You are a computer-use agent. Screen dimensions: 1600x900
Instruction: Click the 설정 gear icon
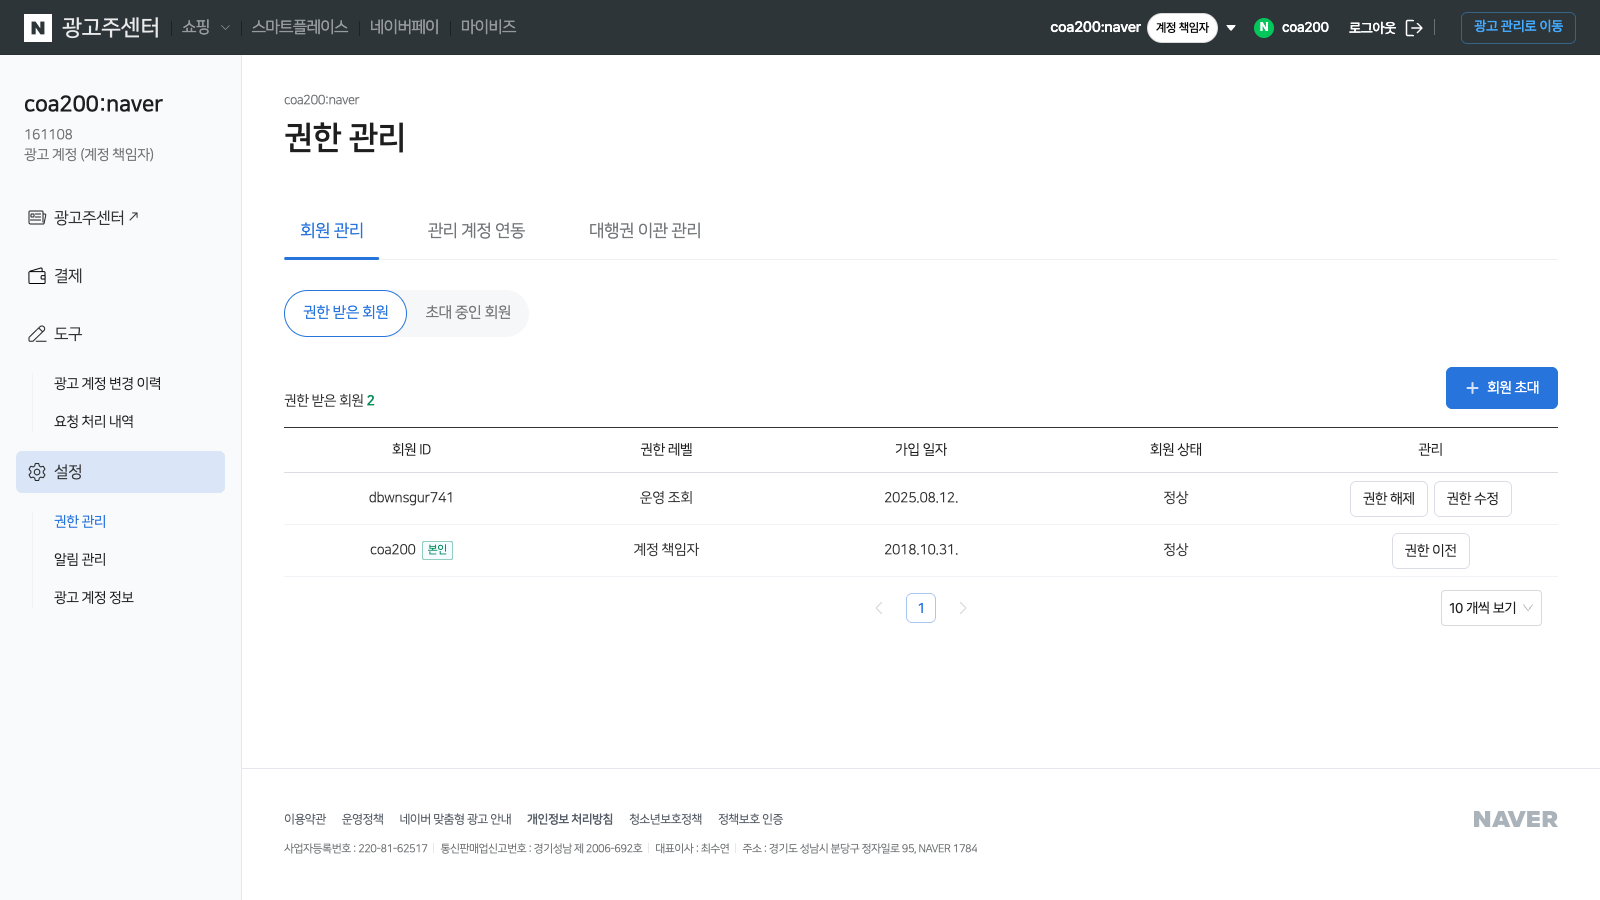click(x=37, y=472)
